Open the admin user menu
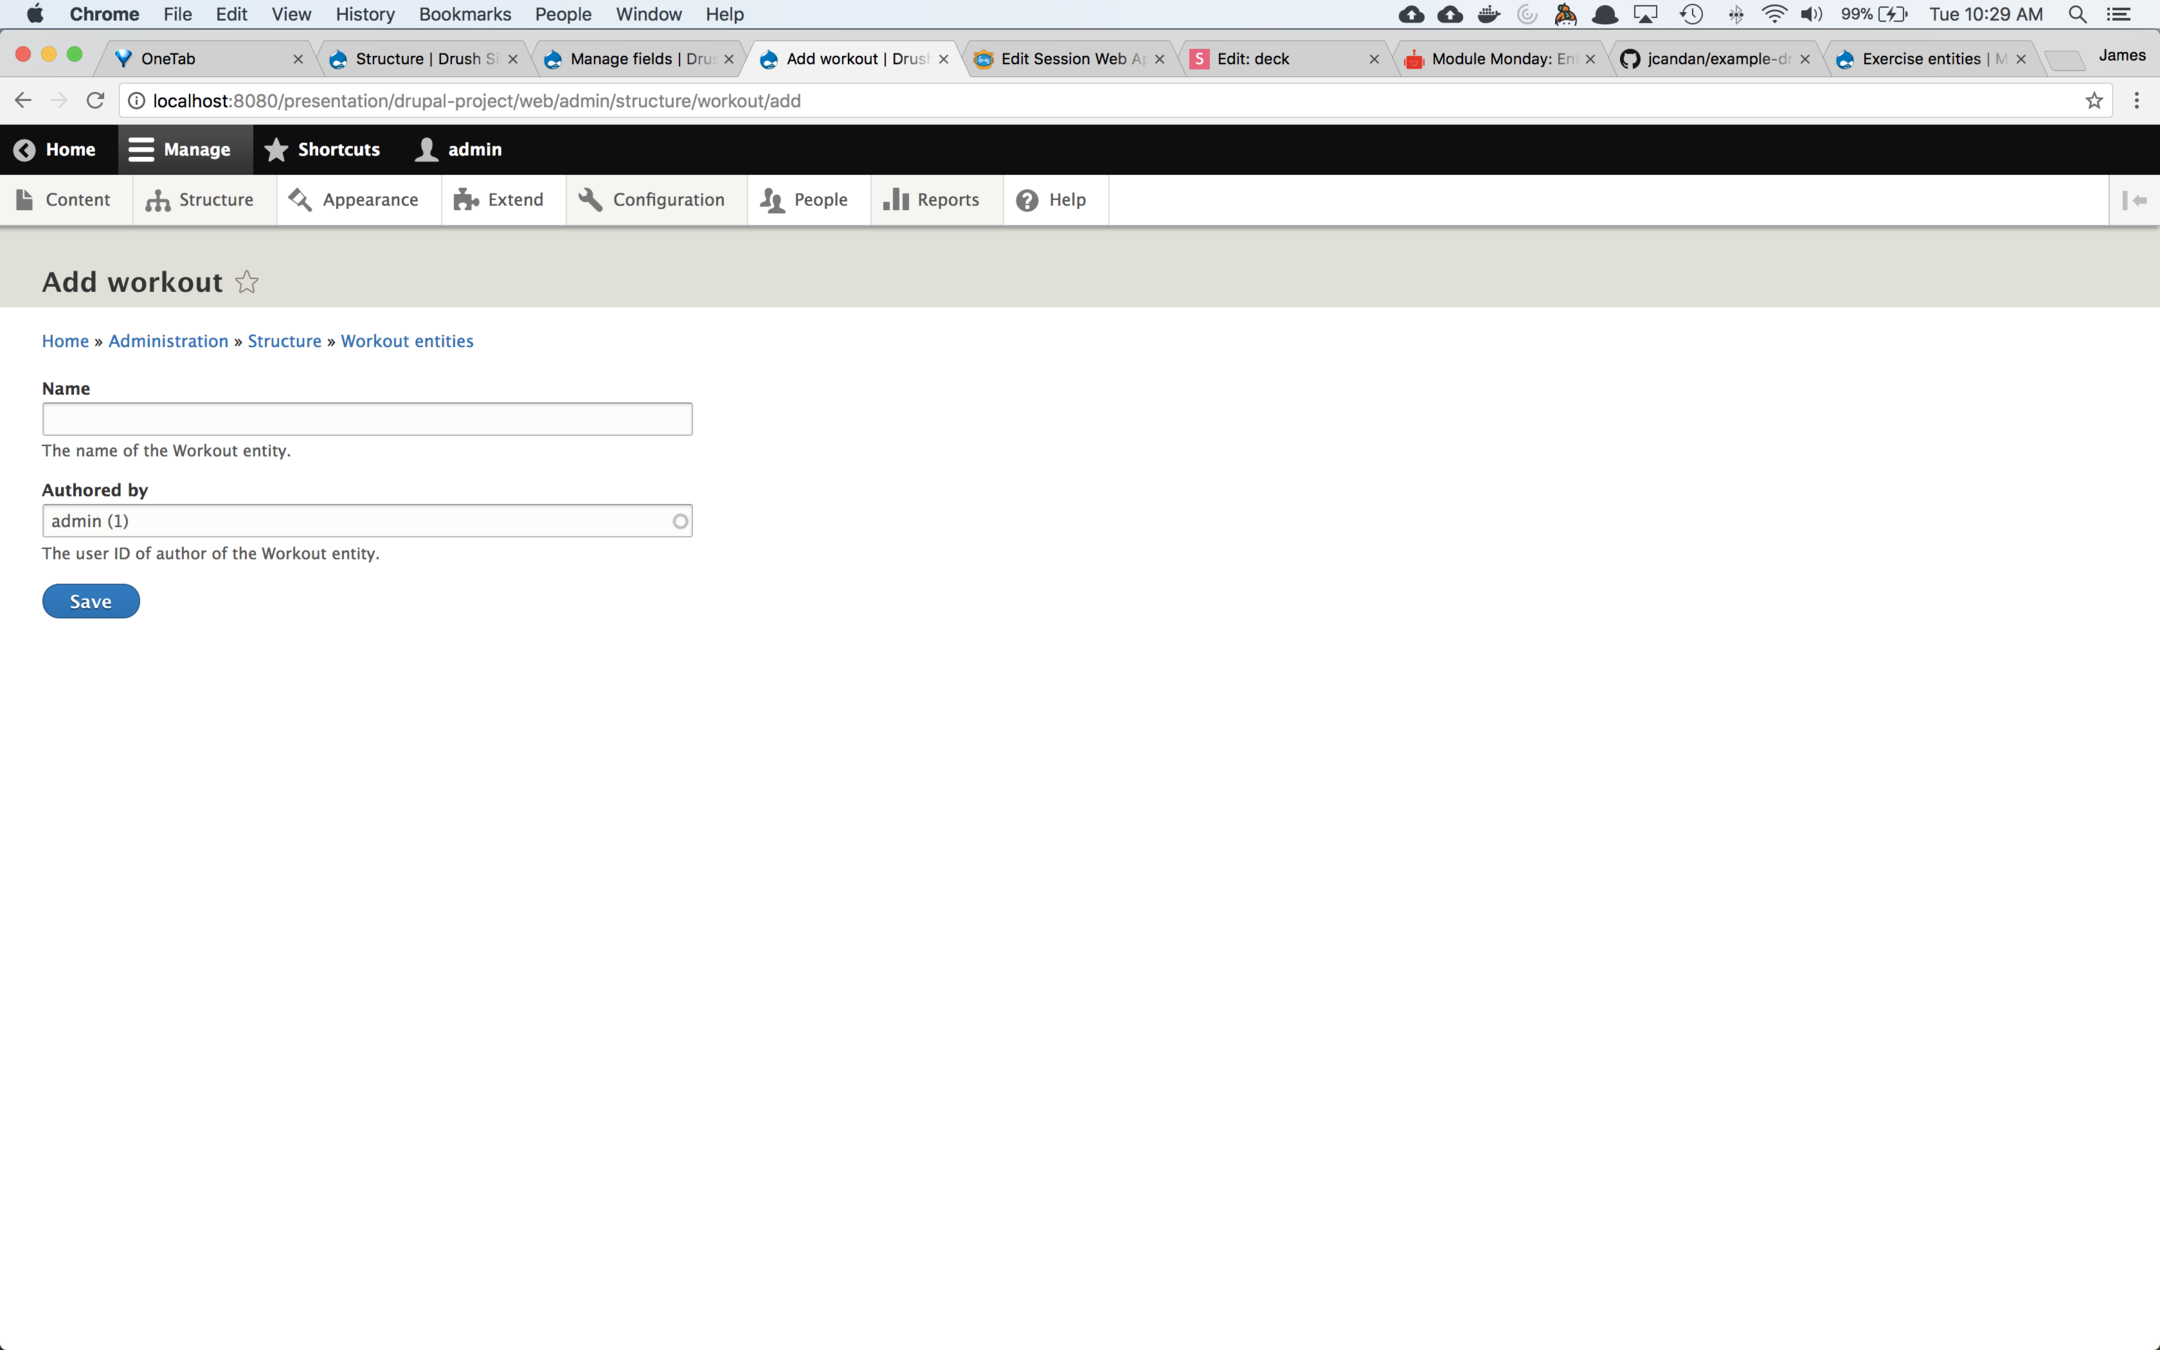The image size is (2160, 1350). (459, 150)
